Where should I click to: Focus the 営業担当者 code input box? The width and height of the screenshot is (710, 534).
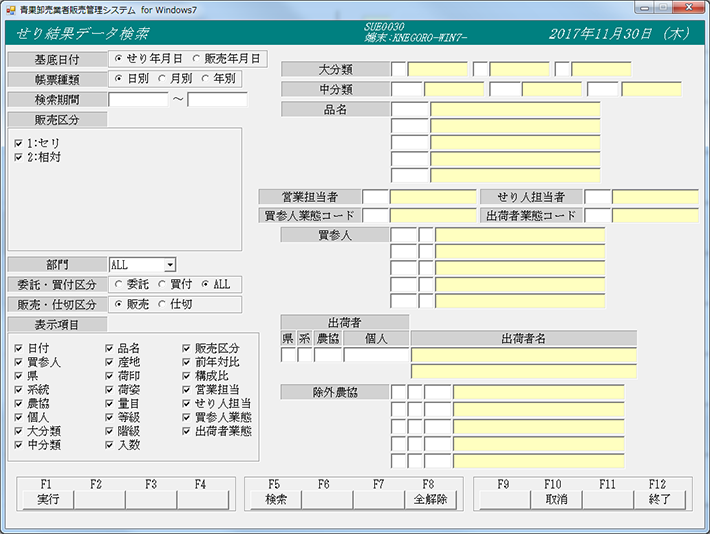point(375,196)
